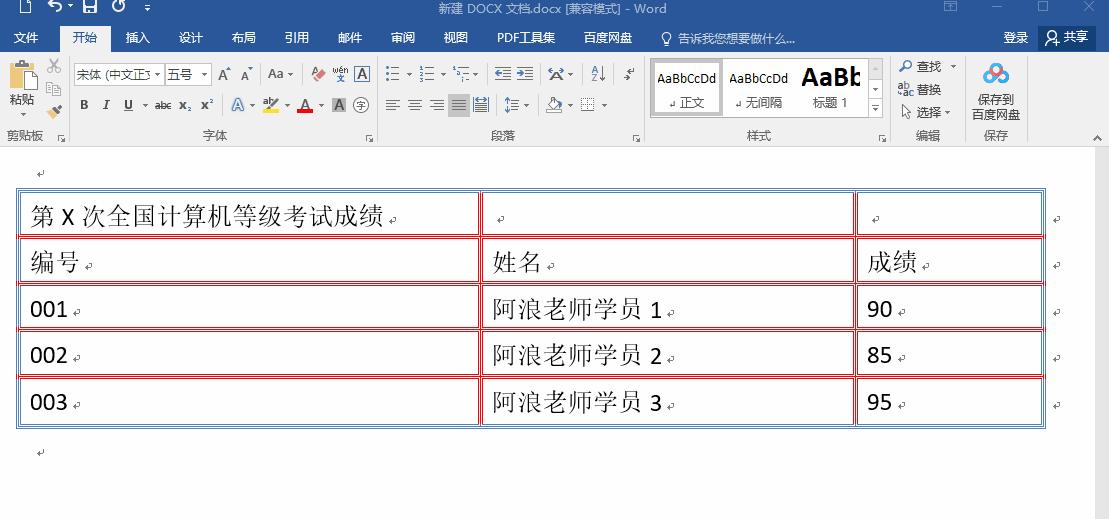
Task: Open the font size combo box
Action: pos(188,74)
